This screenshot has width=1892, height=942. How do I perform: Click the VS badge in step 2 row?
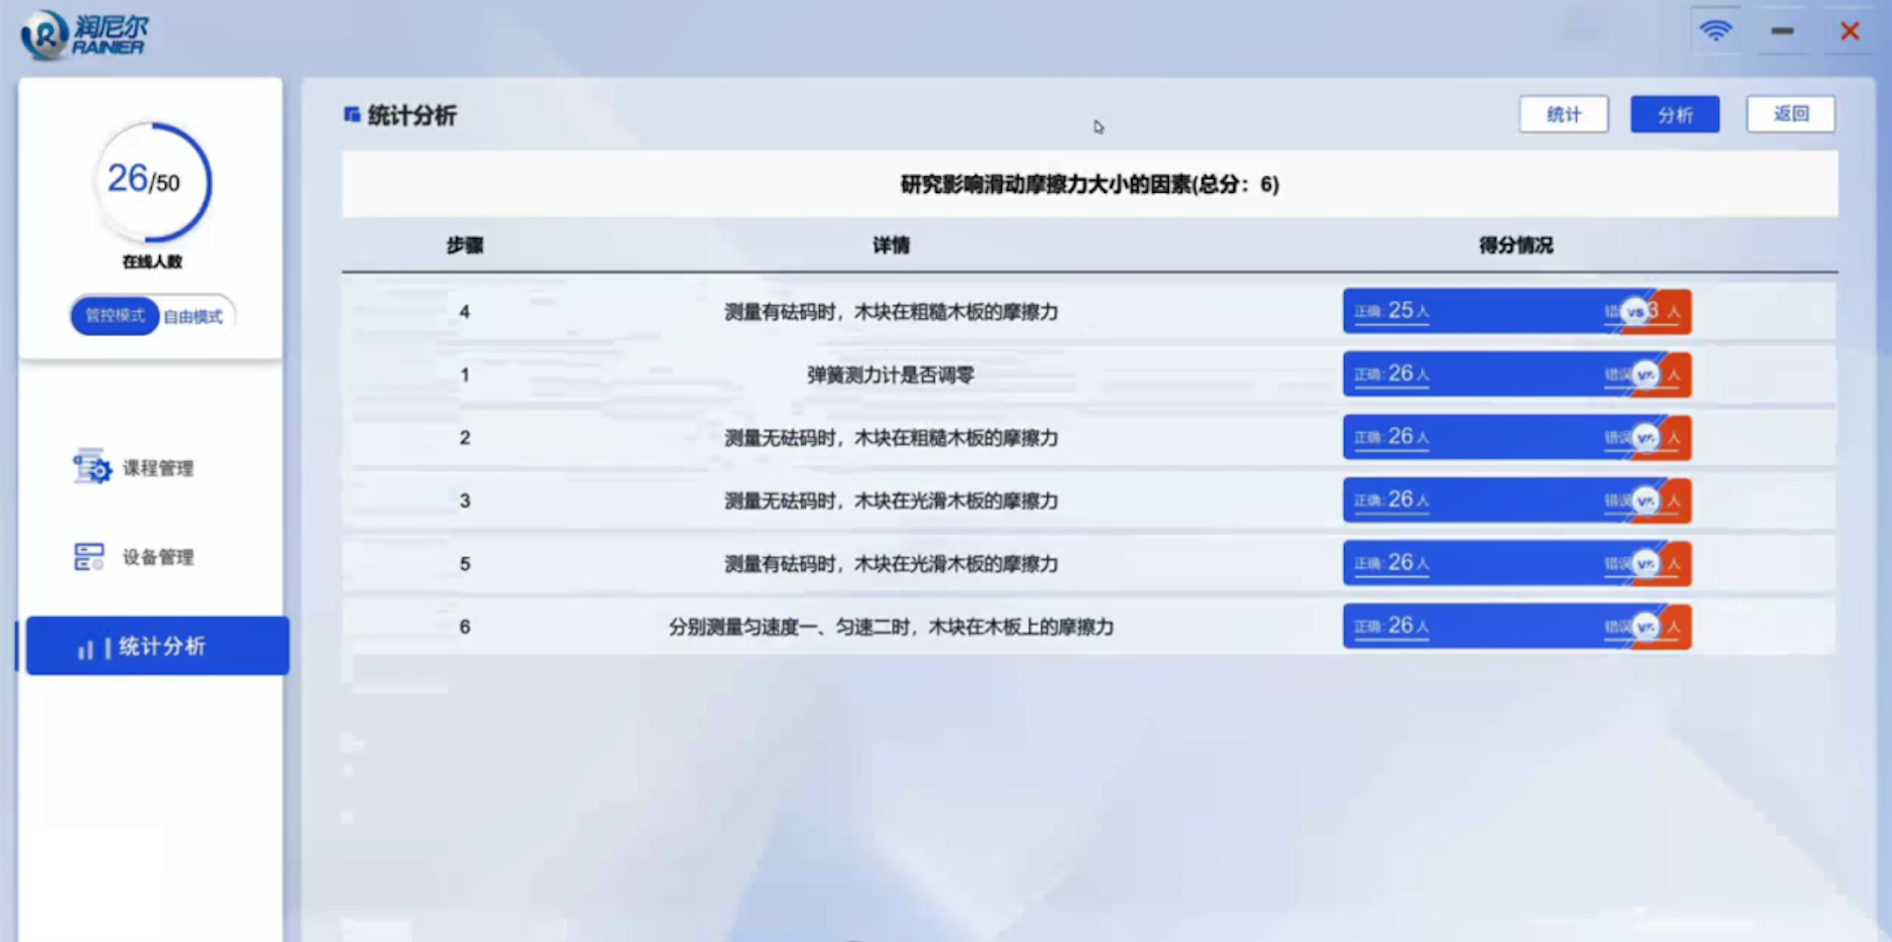(1645, 438)
